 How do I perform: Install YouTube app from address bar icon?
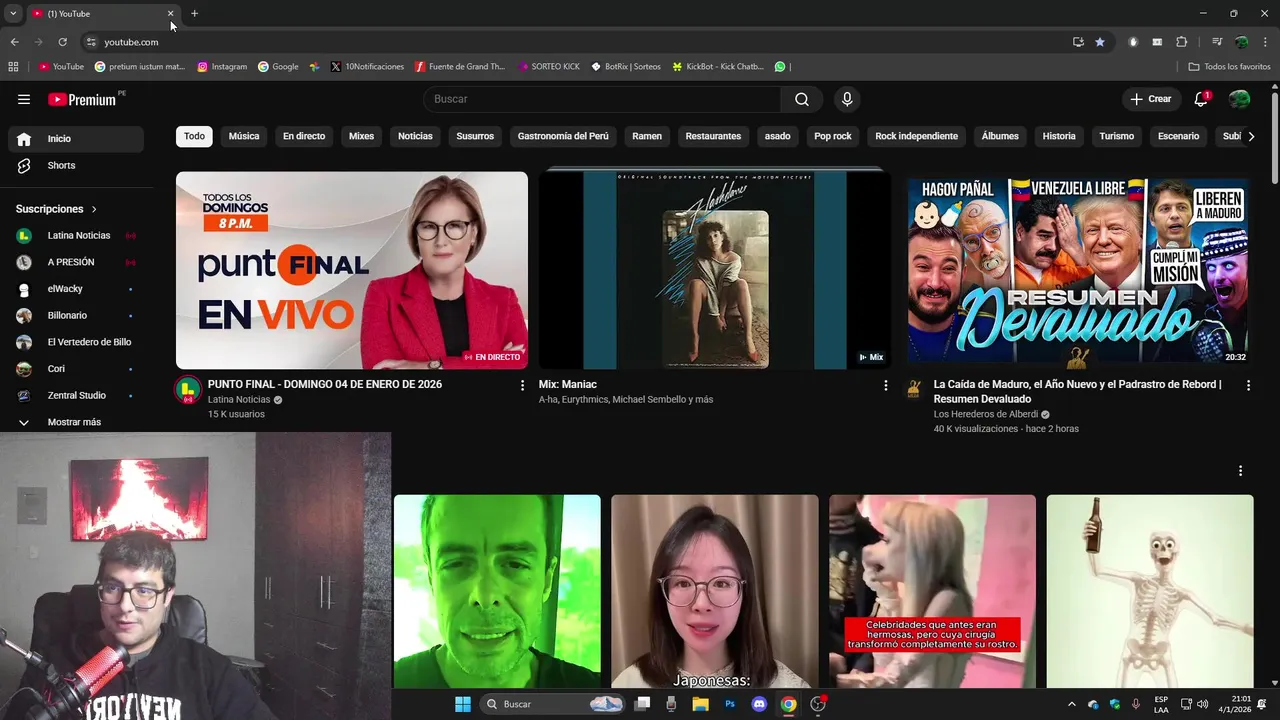tap(1078, 42)
